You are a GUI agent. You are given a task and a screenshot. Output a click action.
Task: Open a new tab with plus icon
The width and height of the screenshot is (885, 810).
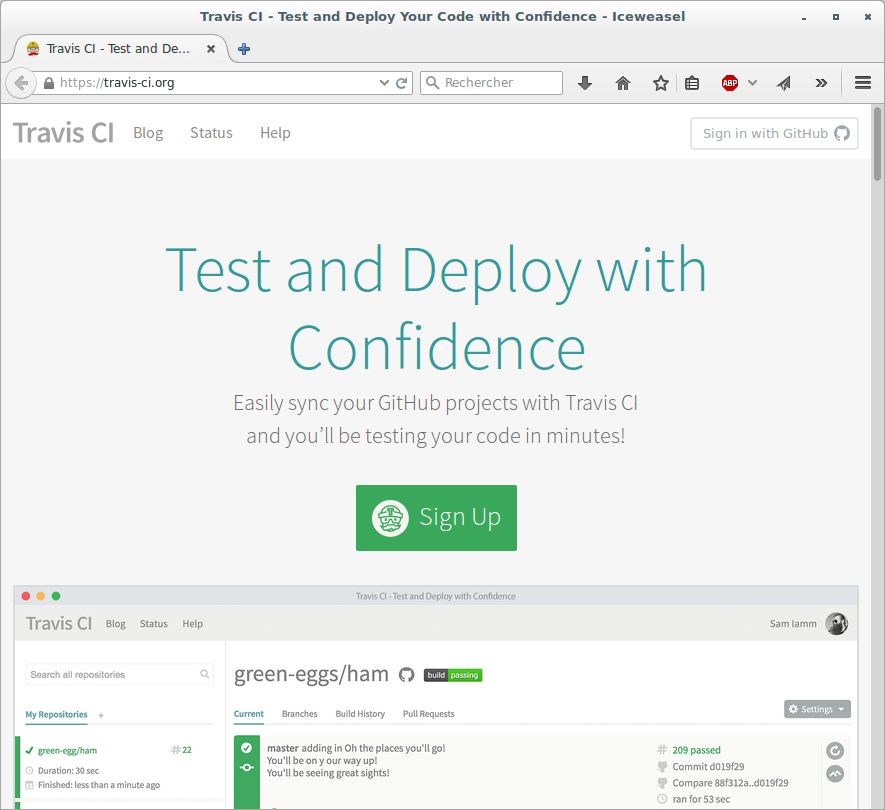click(x=244, y=49)
